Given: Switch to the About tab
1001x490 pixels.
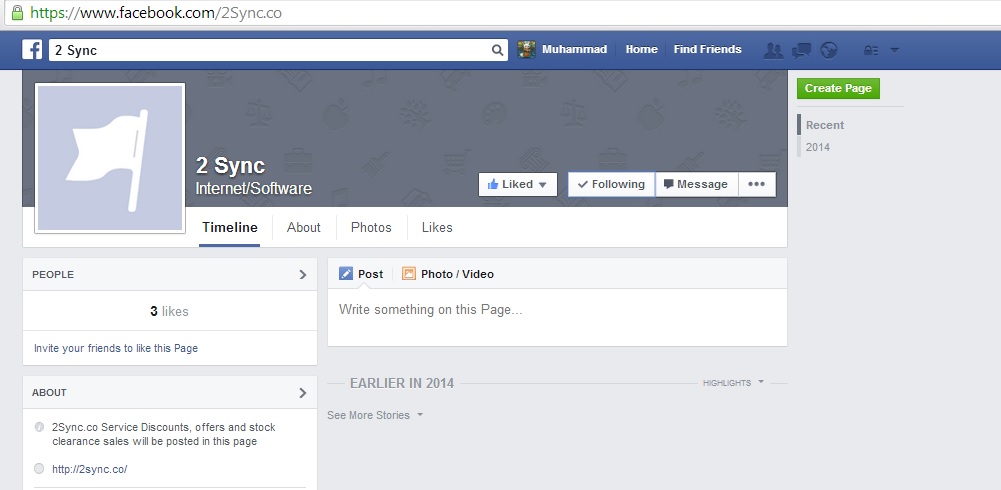Looking at the screenshot, I should point(303,228).
